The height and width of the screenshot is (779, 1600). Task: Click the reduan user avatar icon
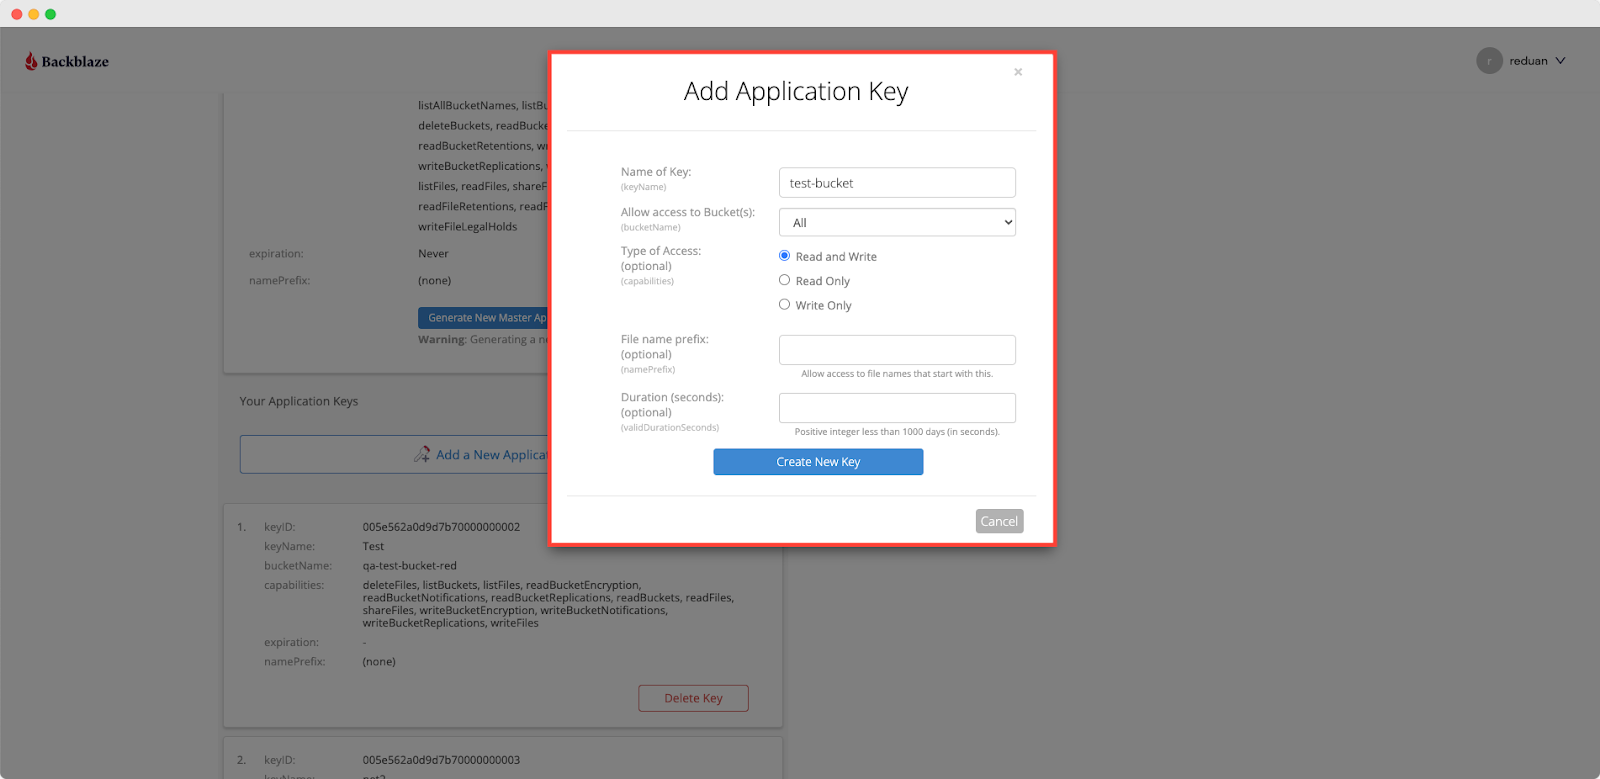(x=1489, y=61)
